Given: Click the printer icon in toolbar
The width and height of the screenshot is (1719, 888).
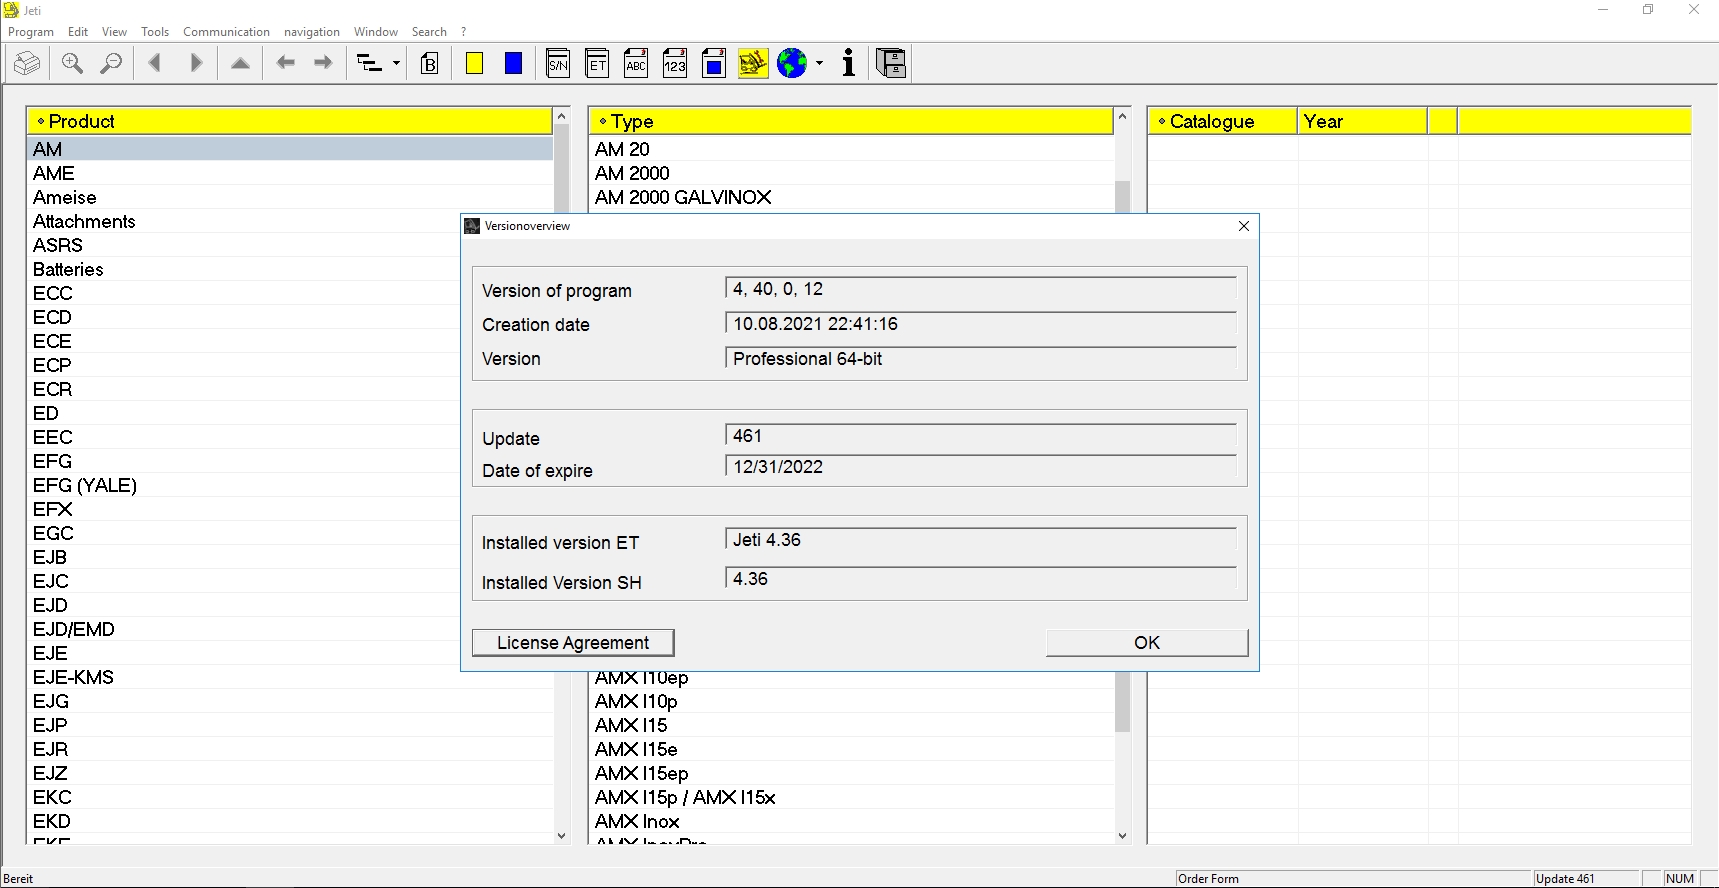Looking at the screenshot, I should click(x=27, y=64).
